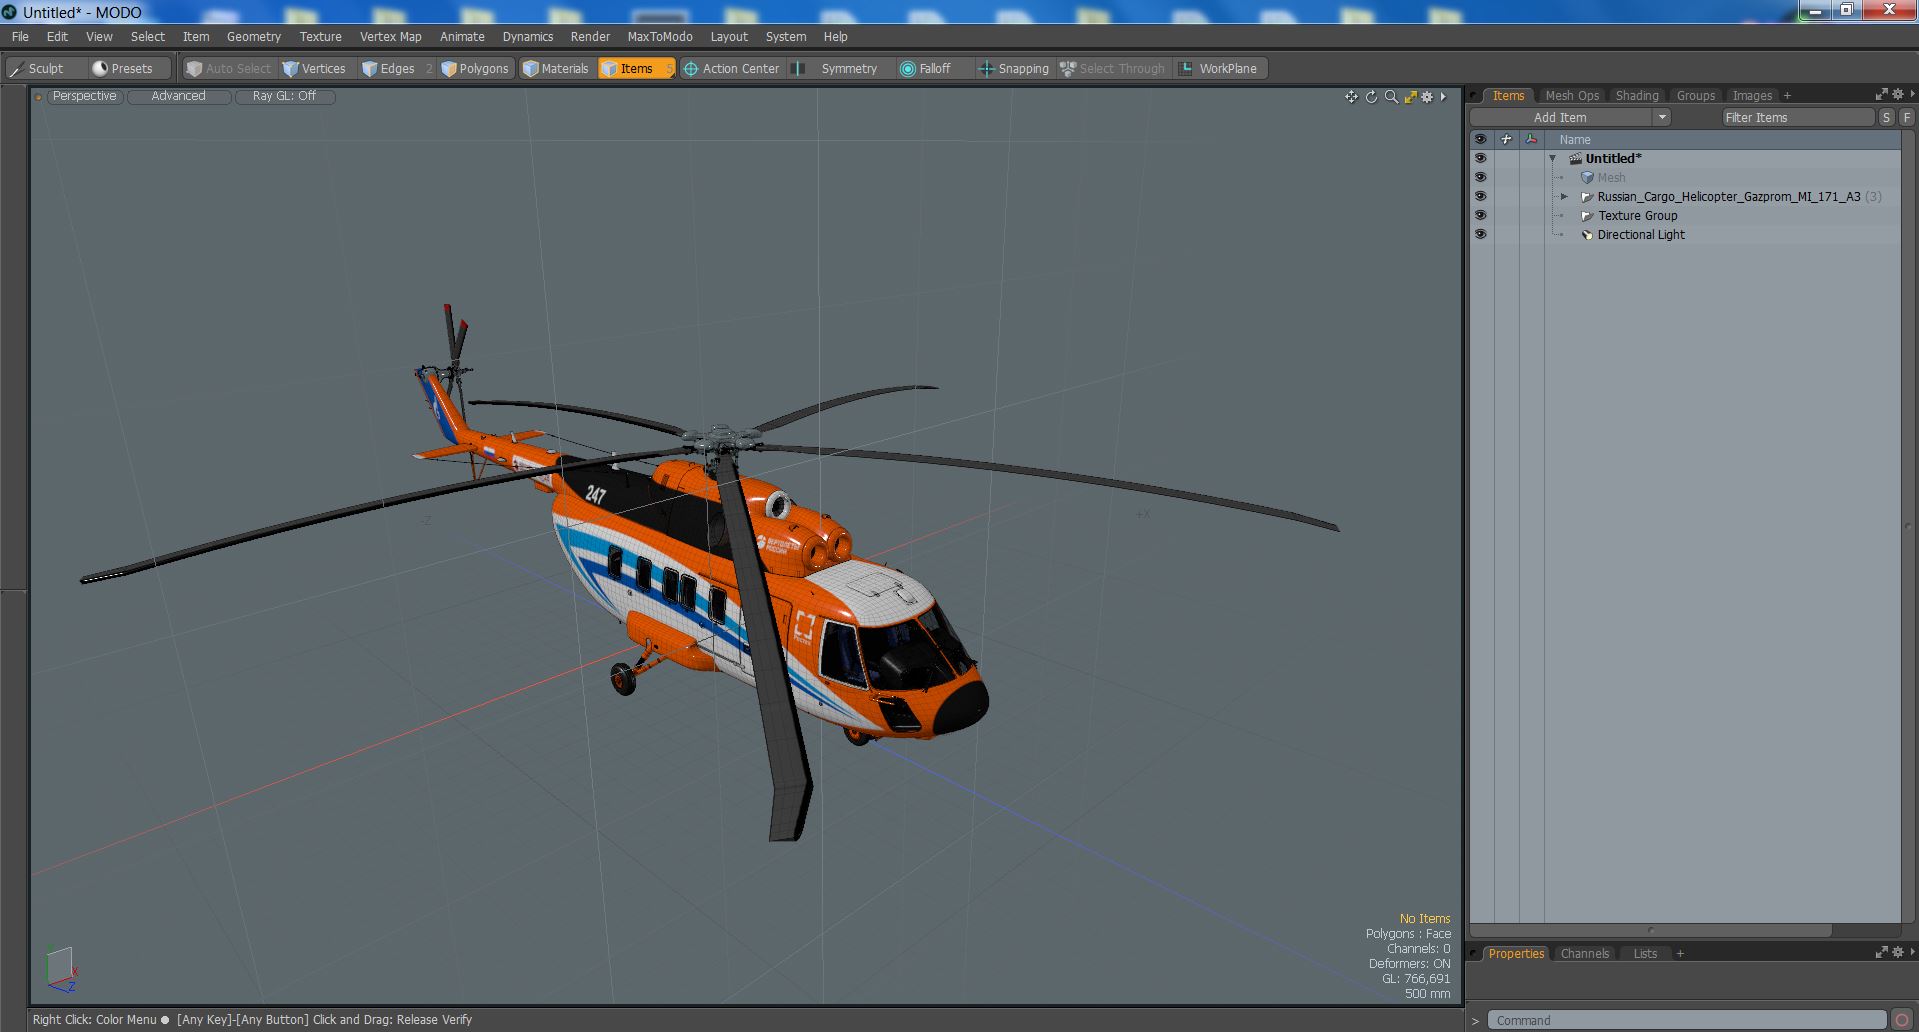Toggle the F button next to Filter Items
The image size is (1919, 1032).
coord(1906,118)
